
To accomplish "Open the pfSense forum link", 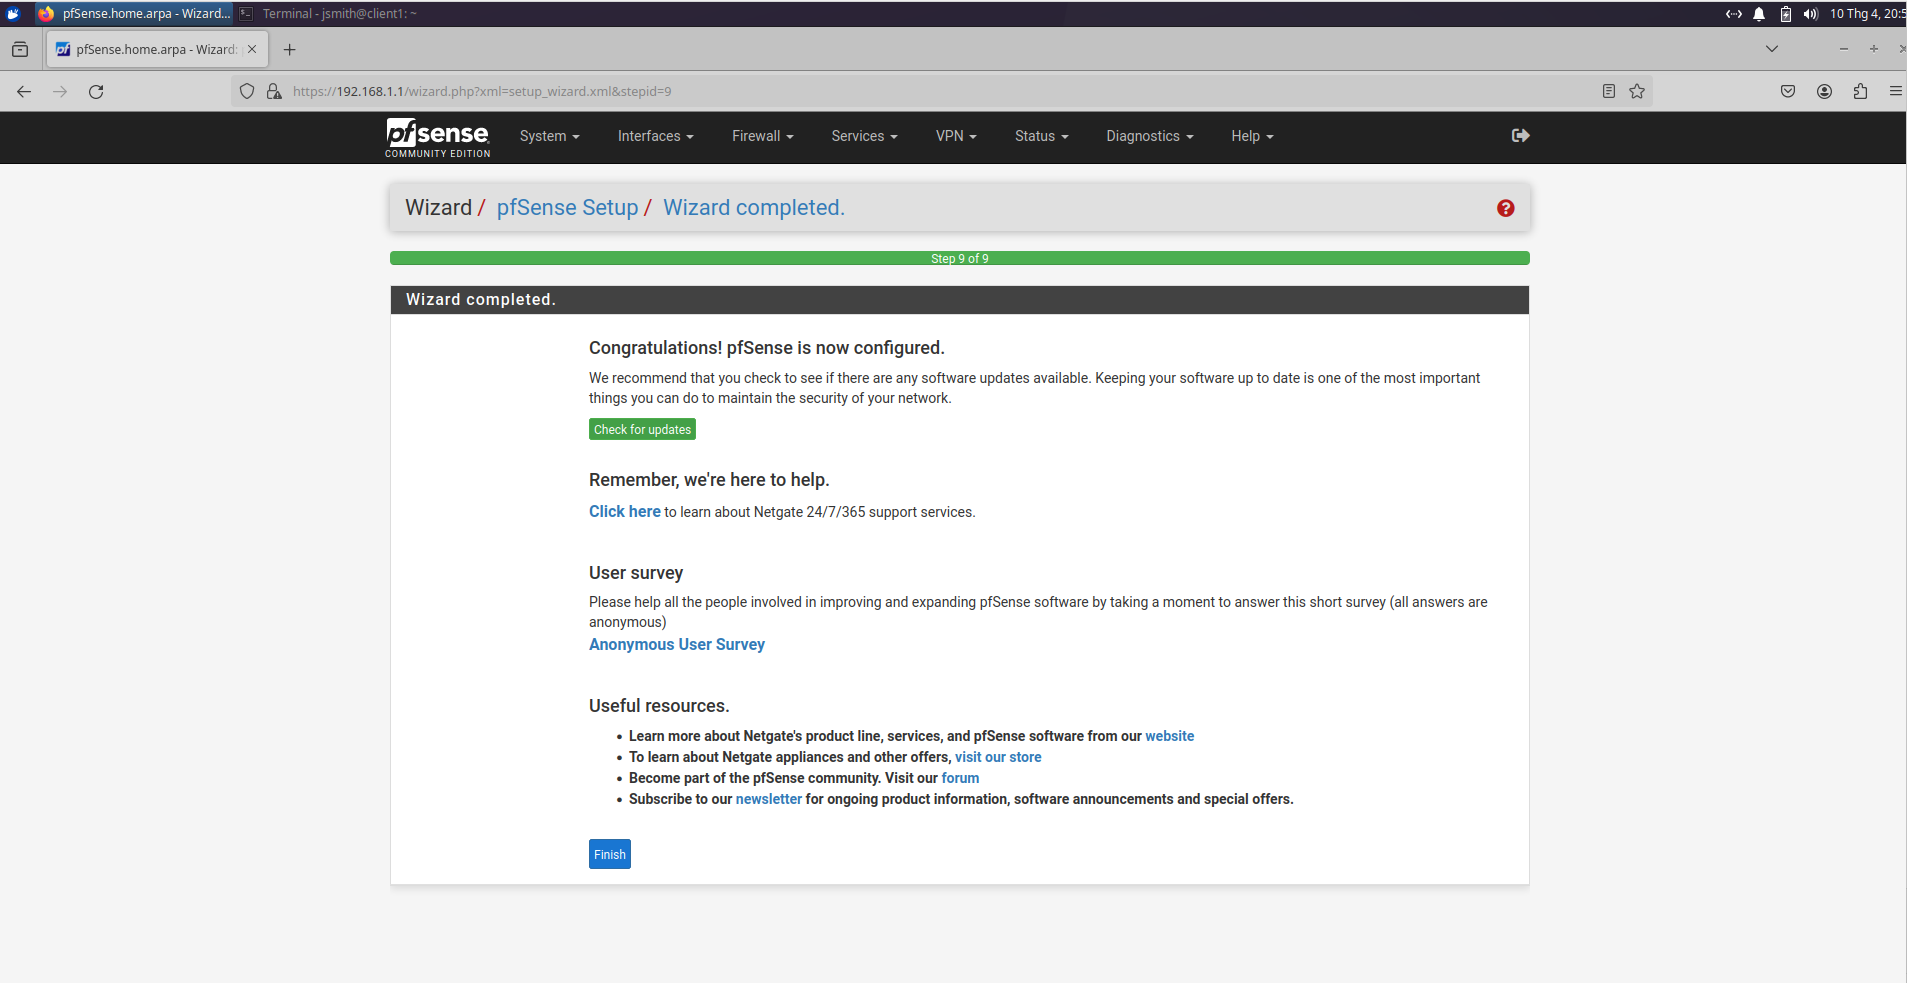I will [960, 778].
